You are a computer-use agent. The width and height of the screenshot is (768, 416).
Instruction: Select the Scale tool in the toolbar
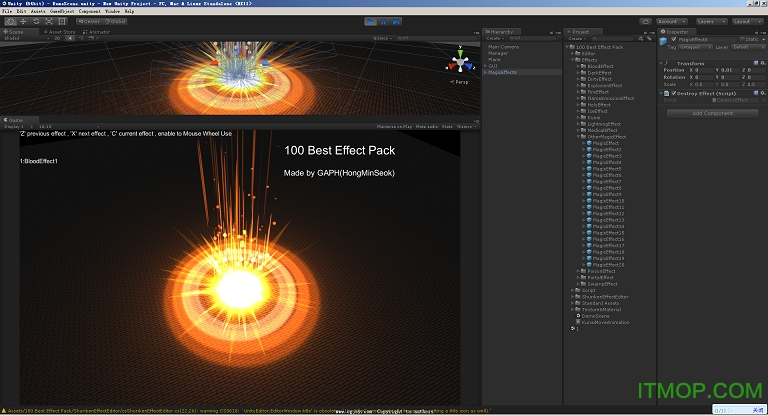tap(49, 22)
